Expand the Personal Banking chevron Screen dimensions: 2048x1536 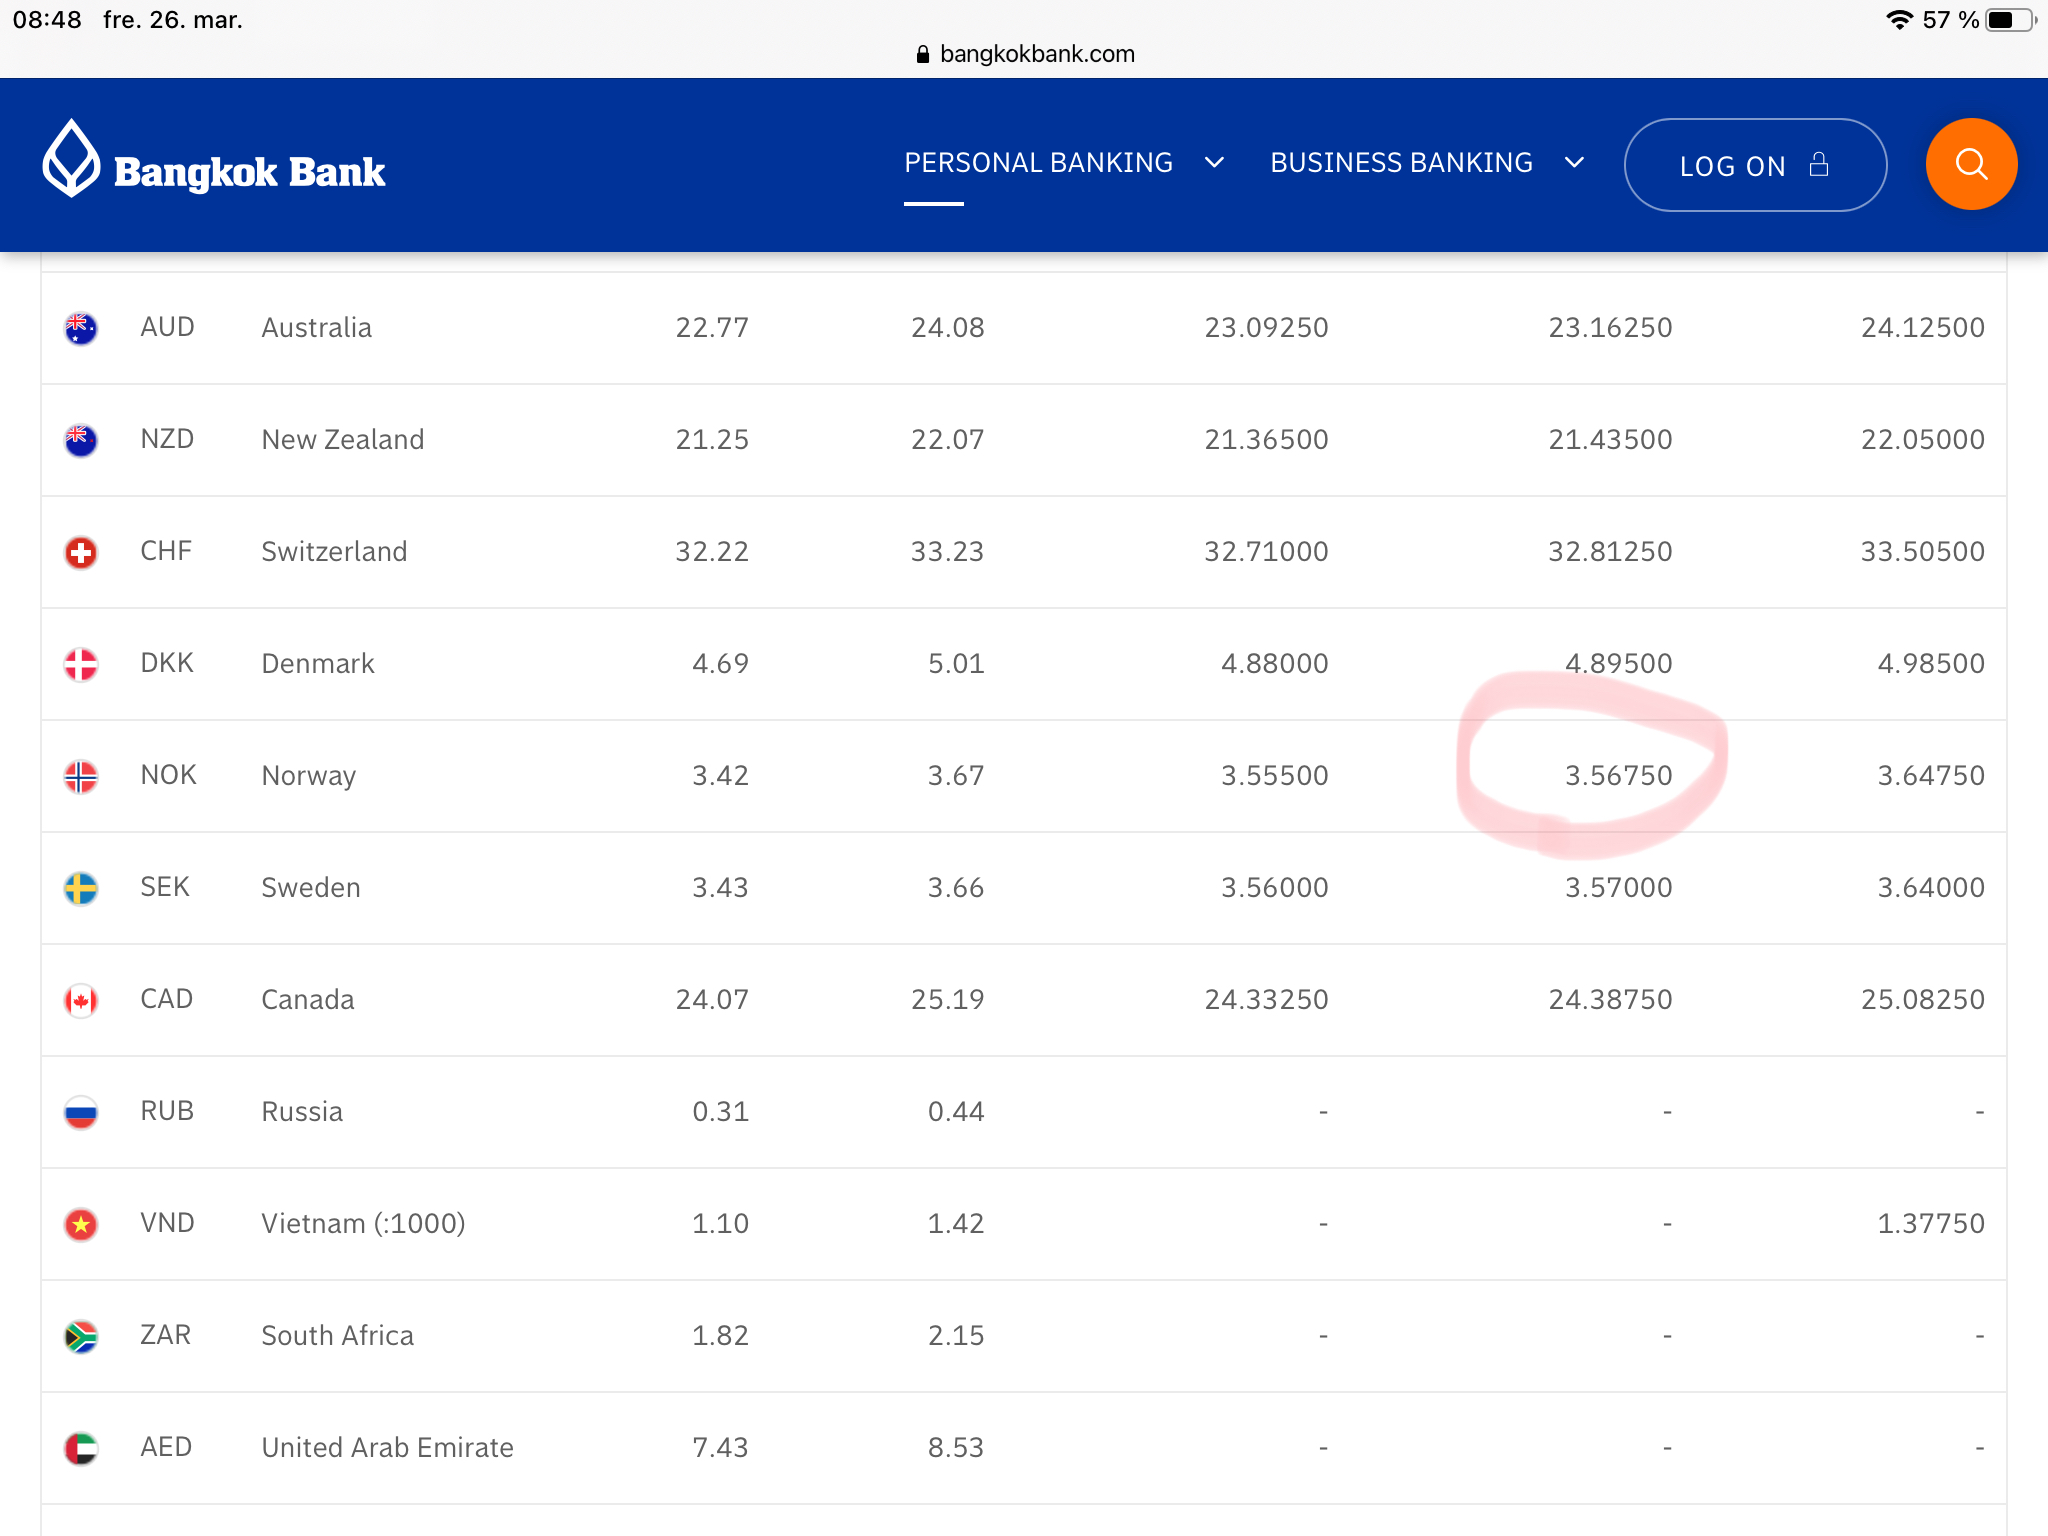(x=1214, y=163)
